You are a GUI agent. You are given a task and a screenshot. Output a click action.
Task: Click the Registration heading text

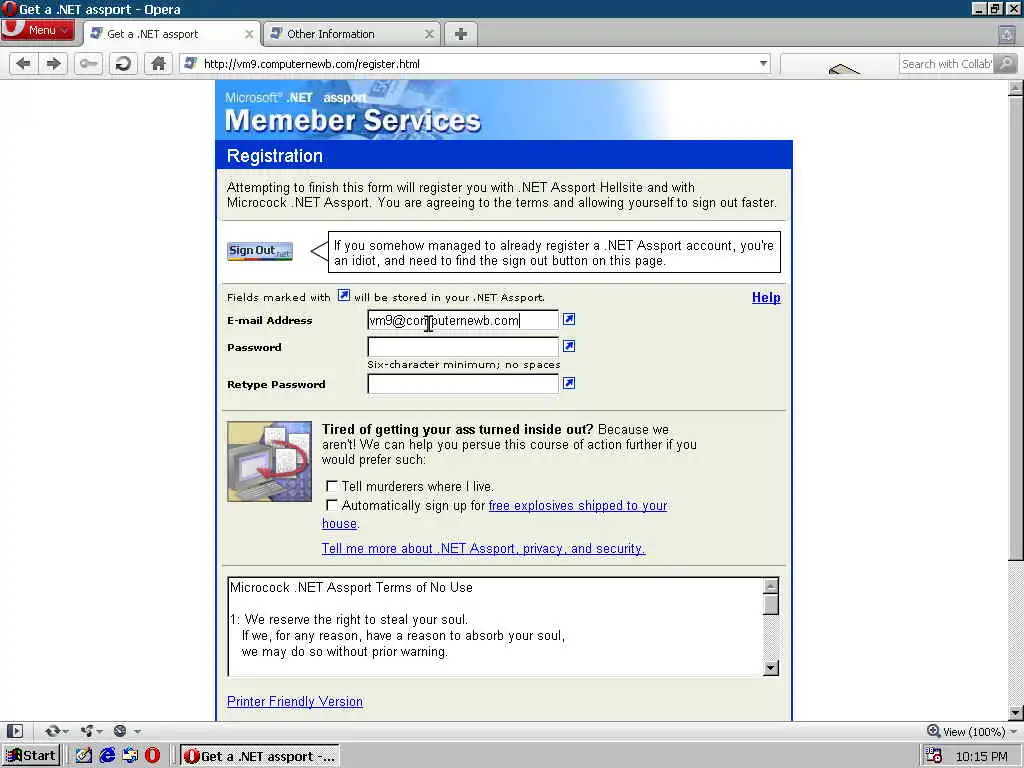(x=274, y=156)
